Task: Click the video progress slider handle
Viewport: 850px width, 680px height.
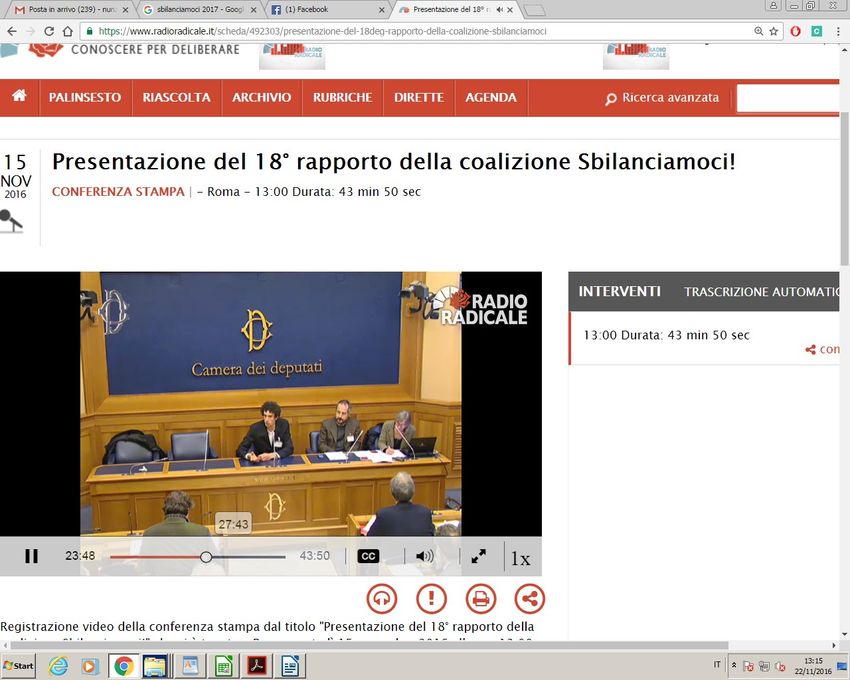Action: 206,557
